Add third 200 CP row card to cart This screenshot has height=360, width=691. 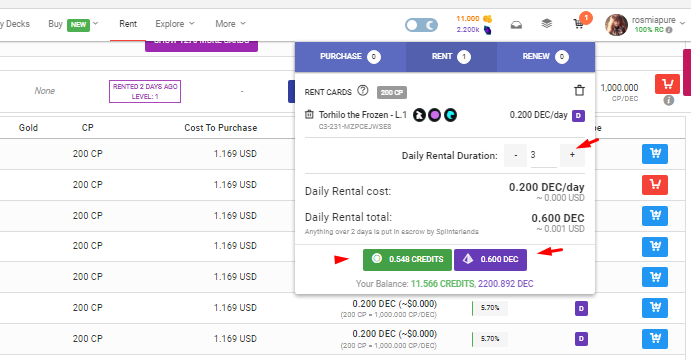click(x=655, y=215)
